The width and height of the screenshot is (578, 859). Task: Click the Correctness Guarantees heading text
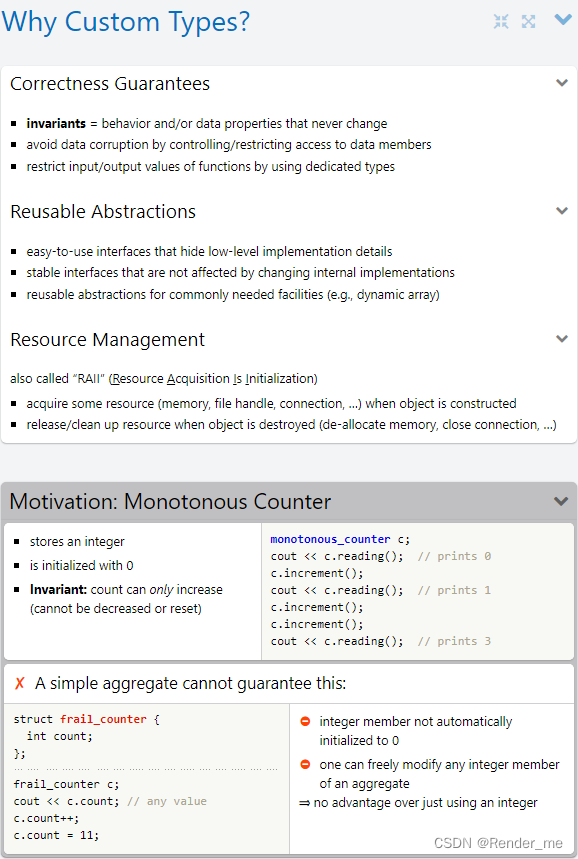click(110, 84)
